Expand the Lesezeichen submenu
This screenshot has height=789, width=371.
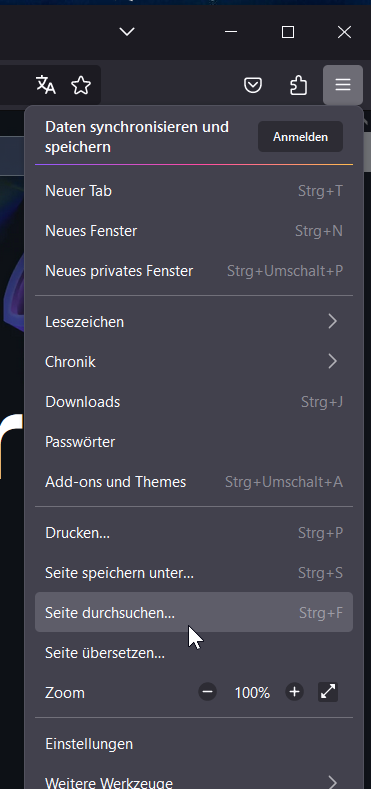tap(194, 322)
